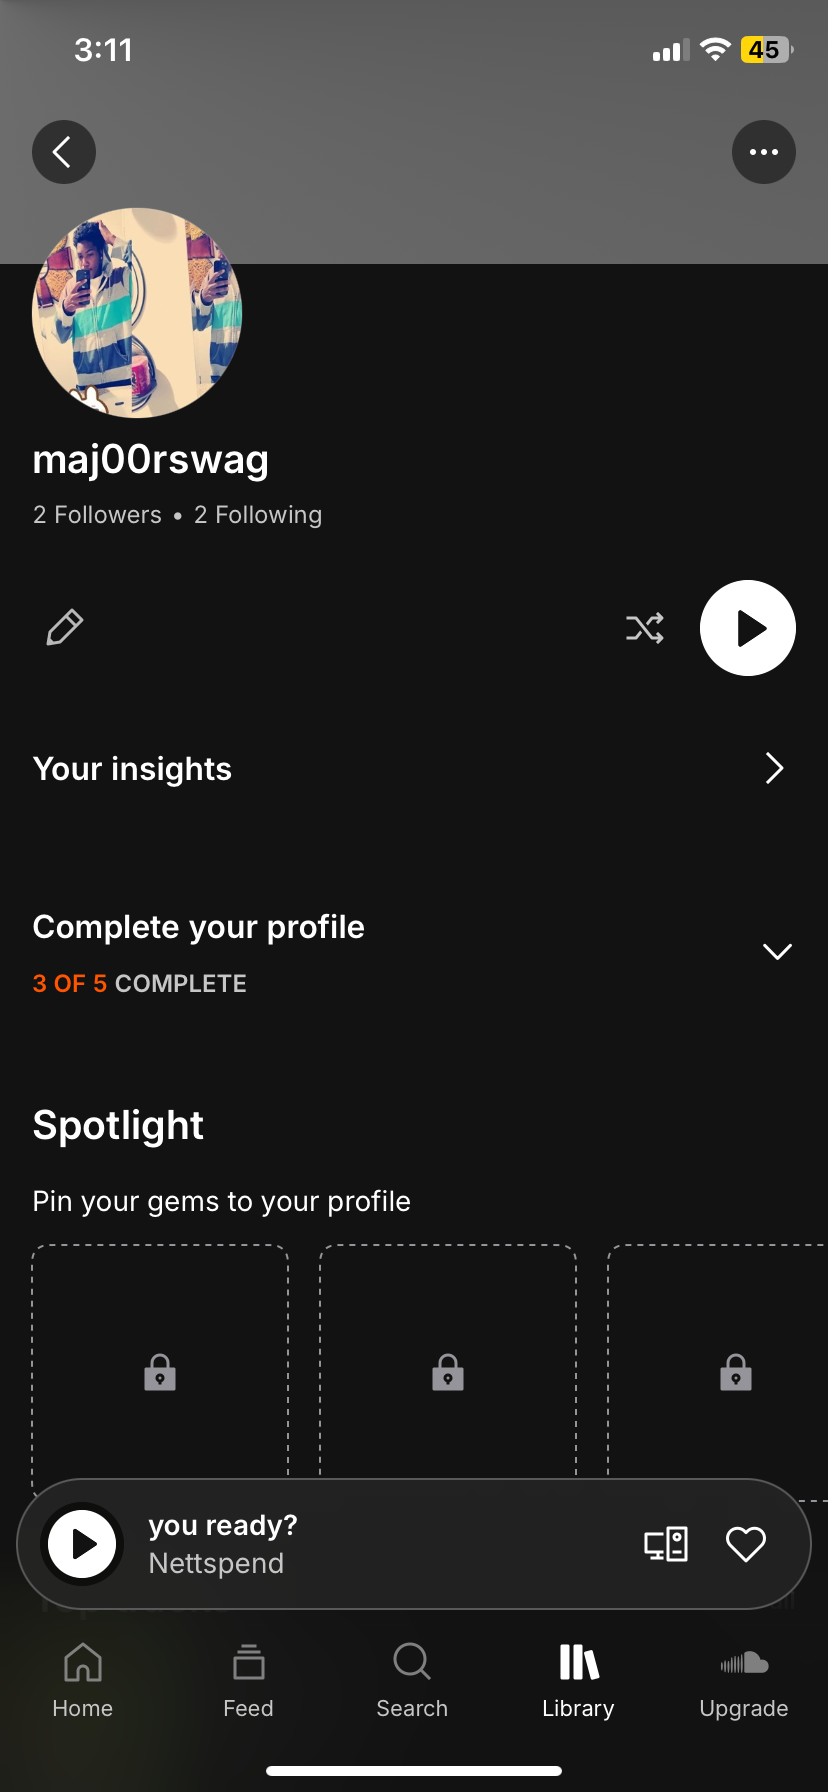The width and height of the screenshot is (828, 1792).
Task: Play "you ready?" in the mini player
Action: pyautogui.click(x=82, y=1544)
